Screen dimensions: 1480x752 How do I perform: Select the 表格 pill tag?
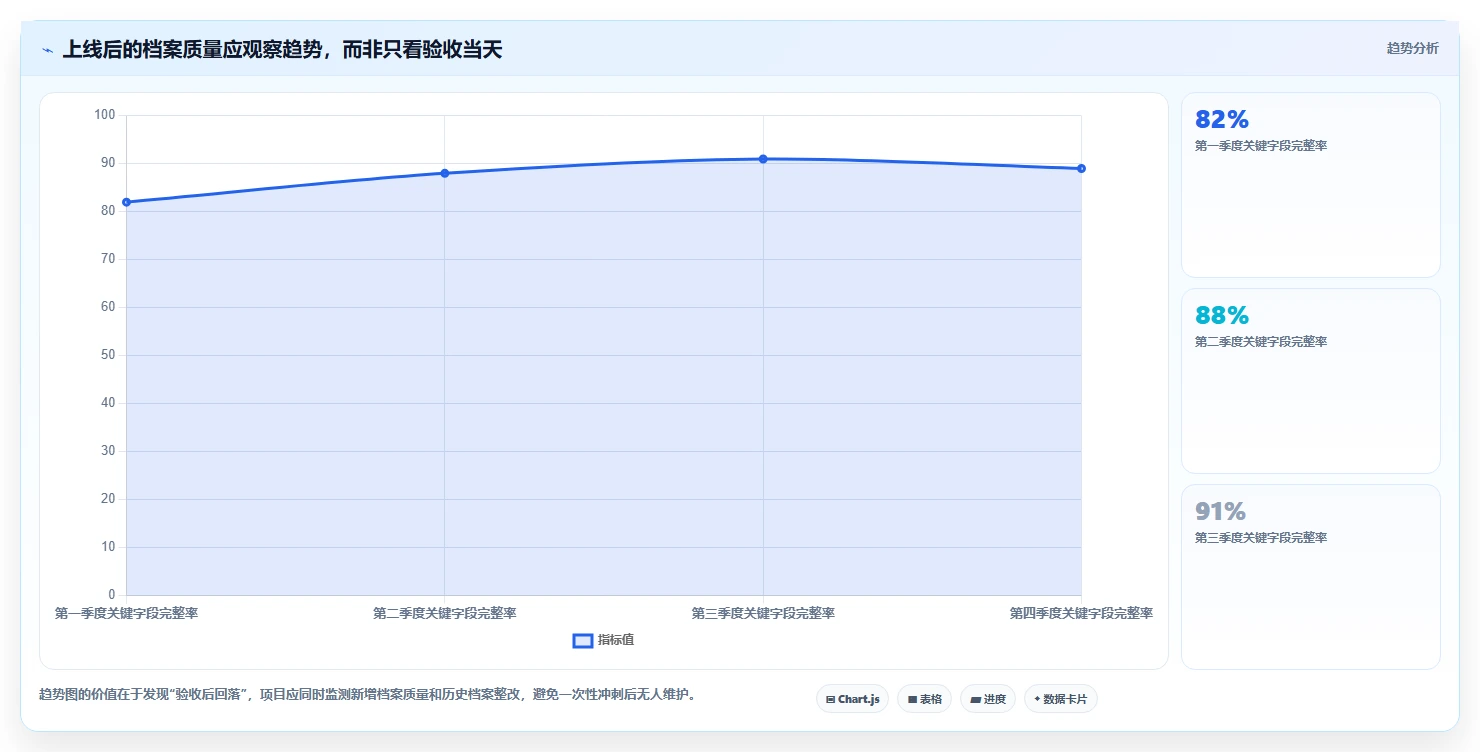click(924, 699)
